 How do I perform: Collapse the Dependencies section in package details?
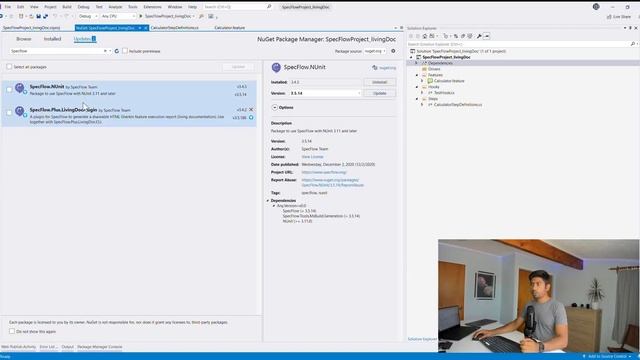268,201
